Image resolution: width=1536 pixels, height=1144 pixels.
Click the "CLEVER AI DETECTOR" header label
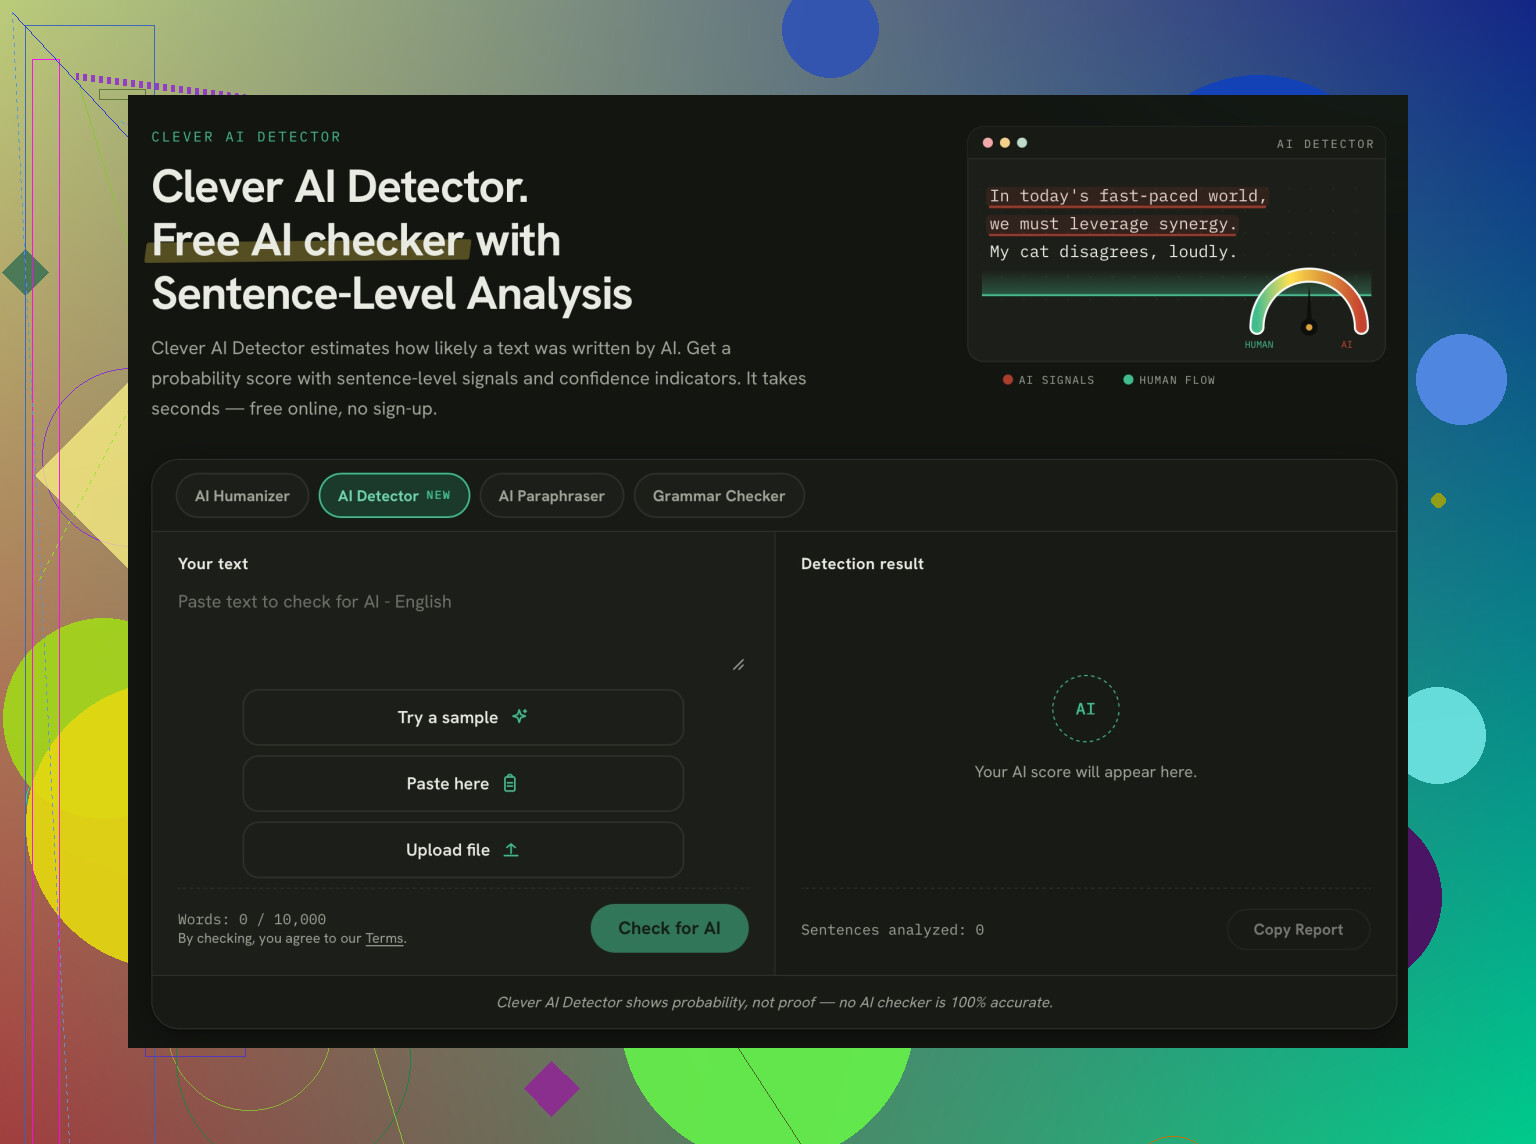246,137
